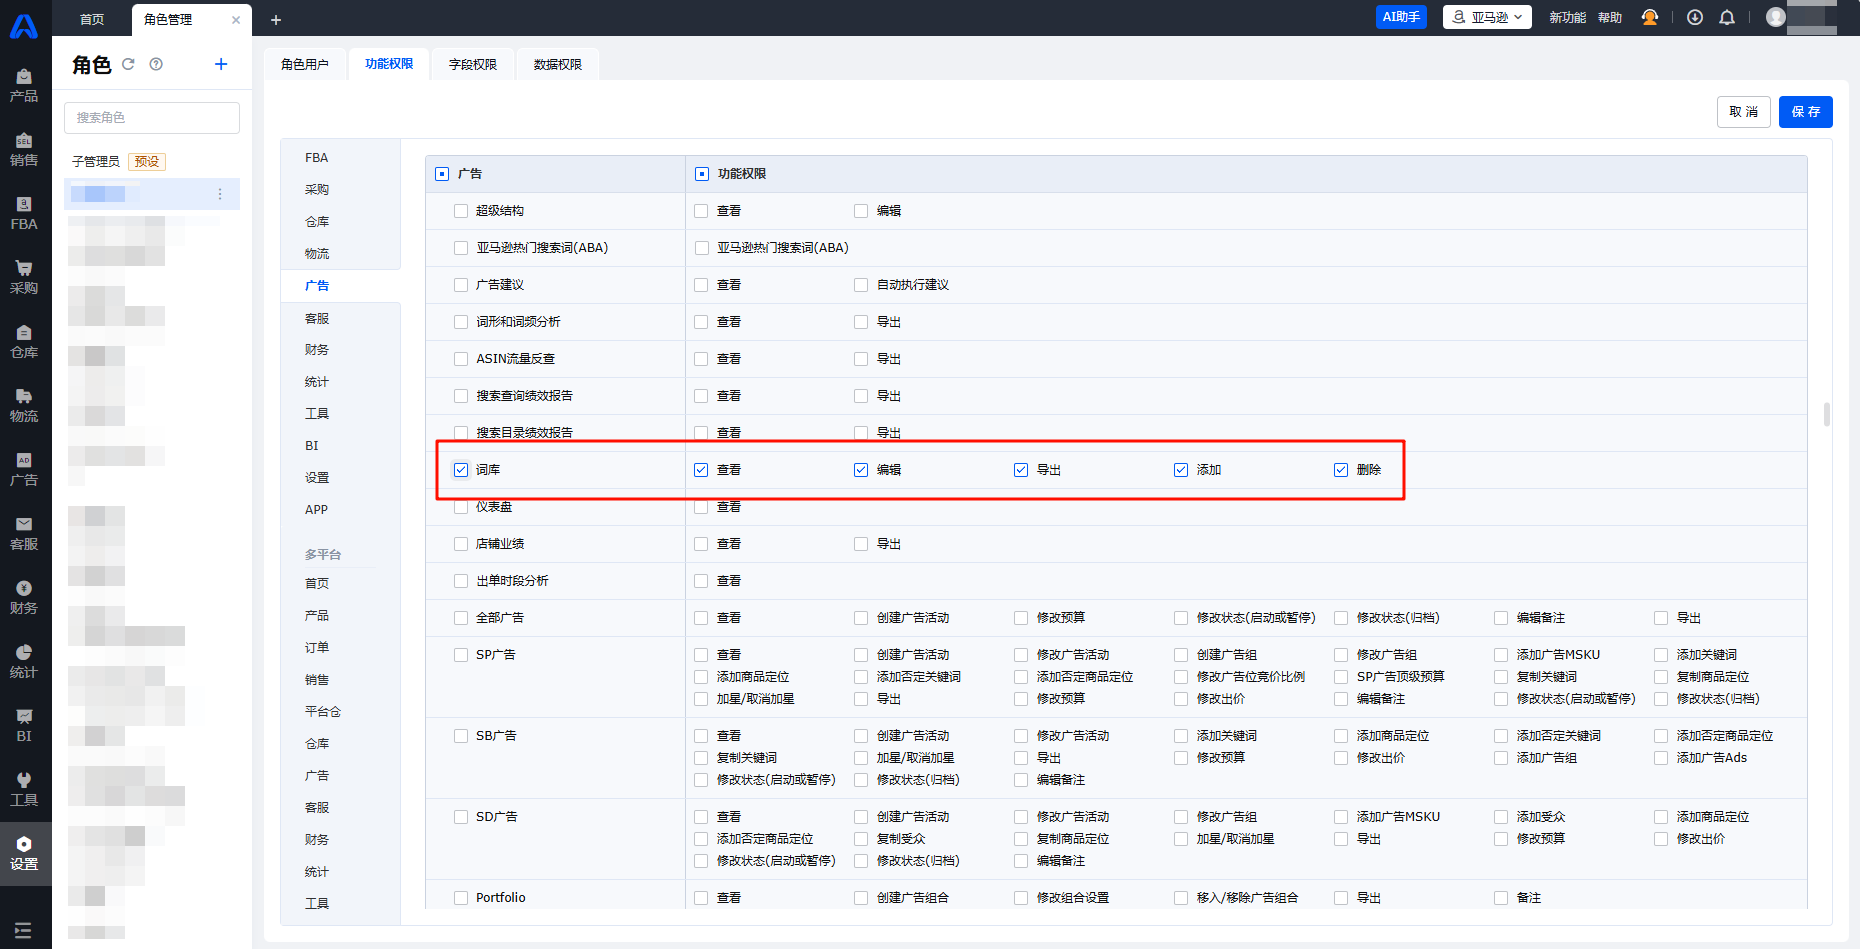Toggle the 广告 select-all checkbox in the header

click(442, 174)
